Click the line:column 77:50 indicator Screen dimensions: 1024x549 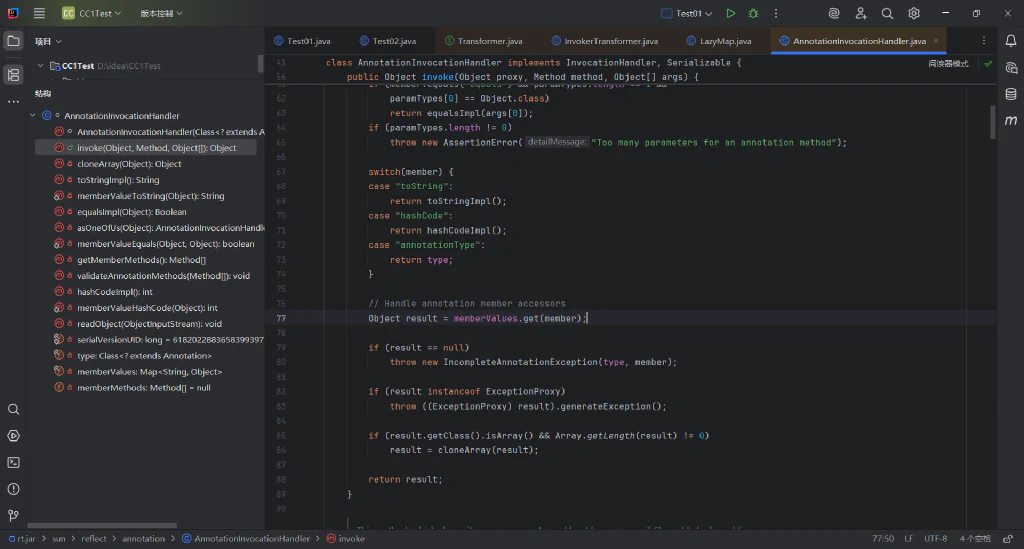[x=883, y=539]
